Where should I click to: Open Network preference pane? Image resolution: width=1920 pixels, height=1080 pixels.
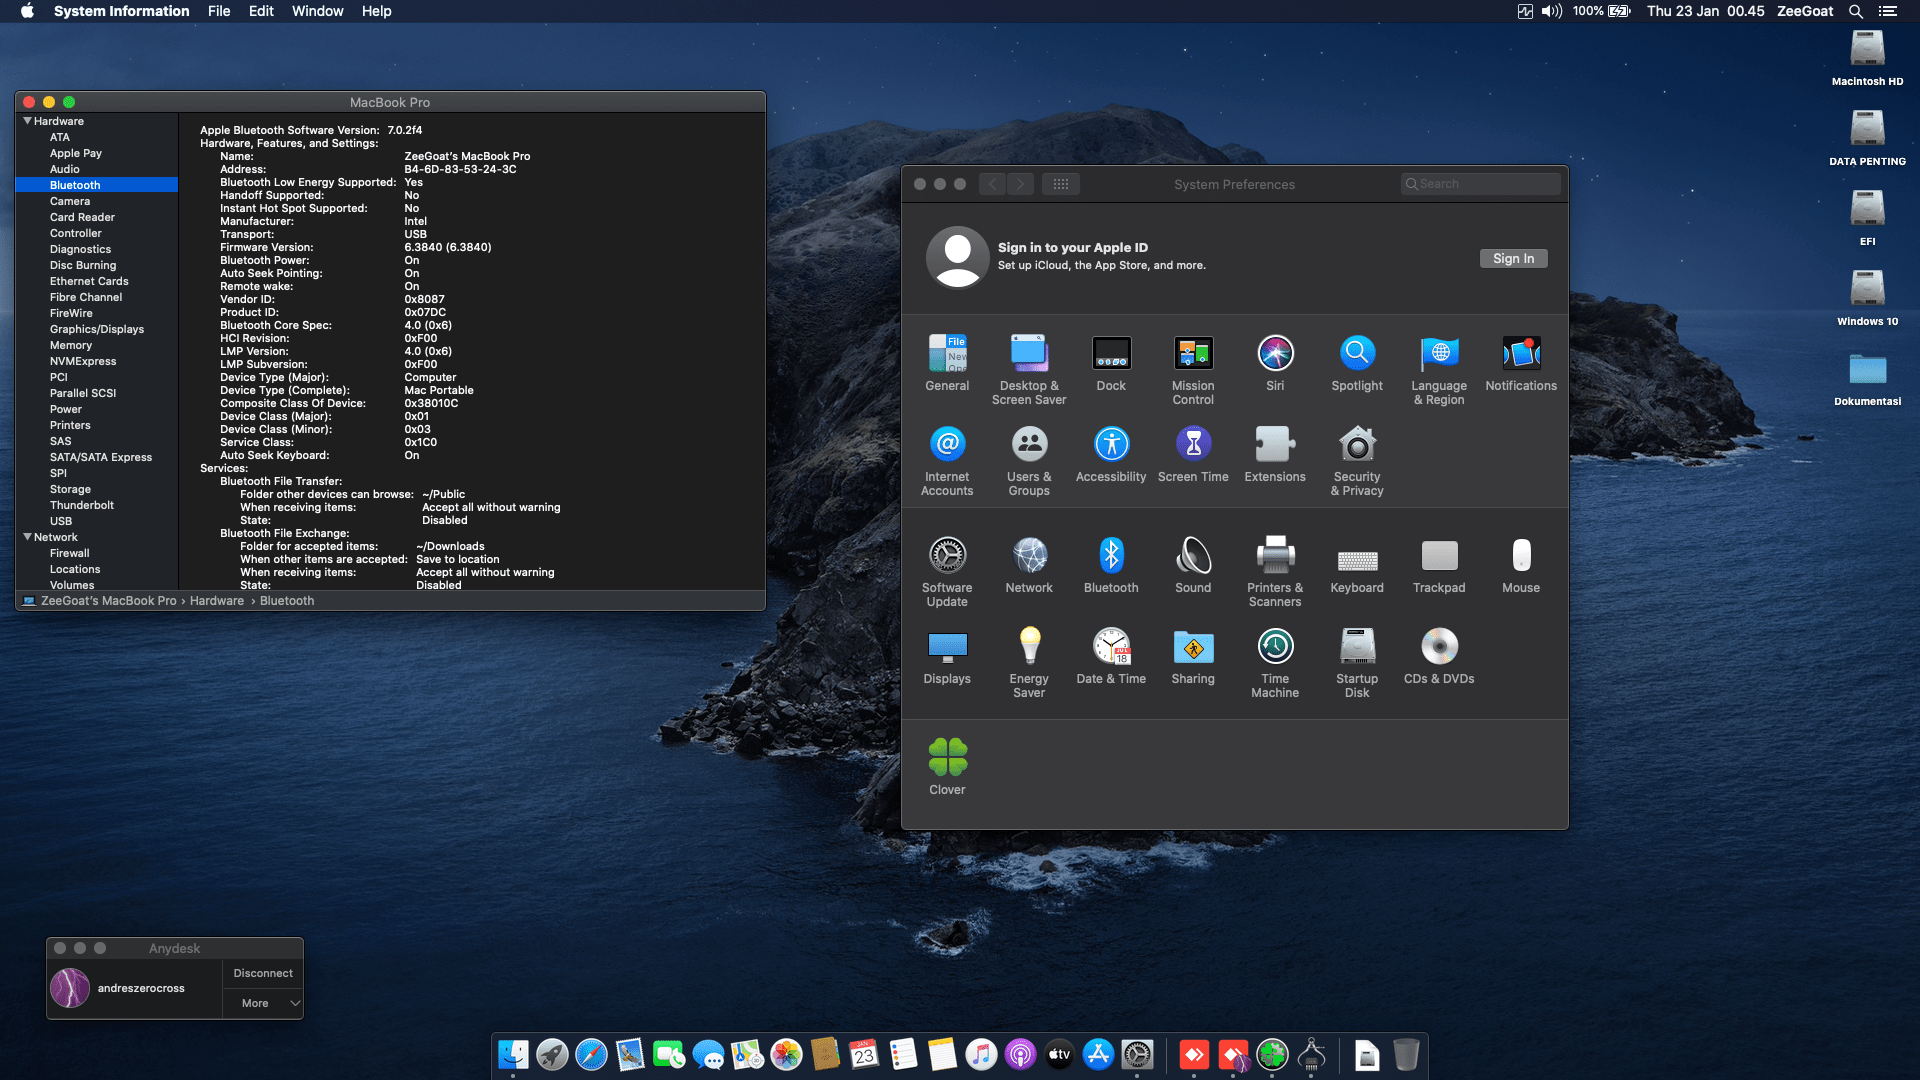tap(1029, 565)
